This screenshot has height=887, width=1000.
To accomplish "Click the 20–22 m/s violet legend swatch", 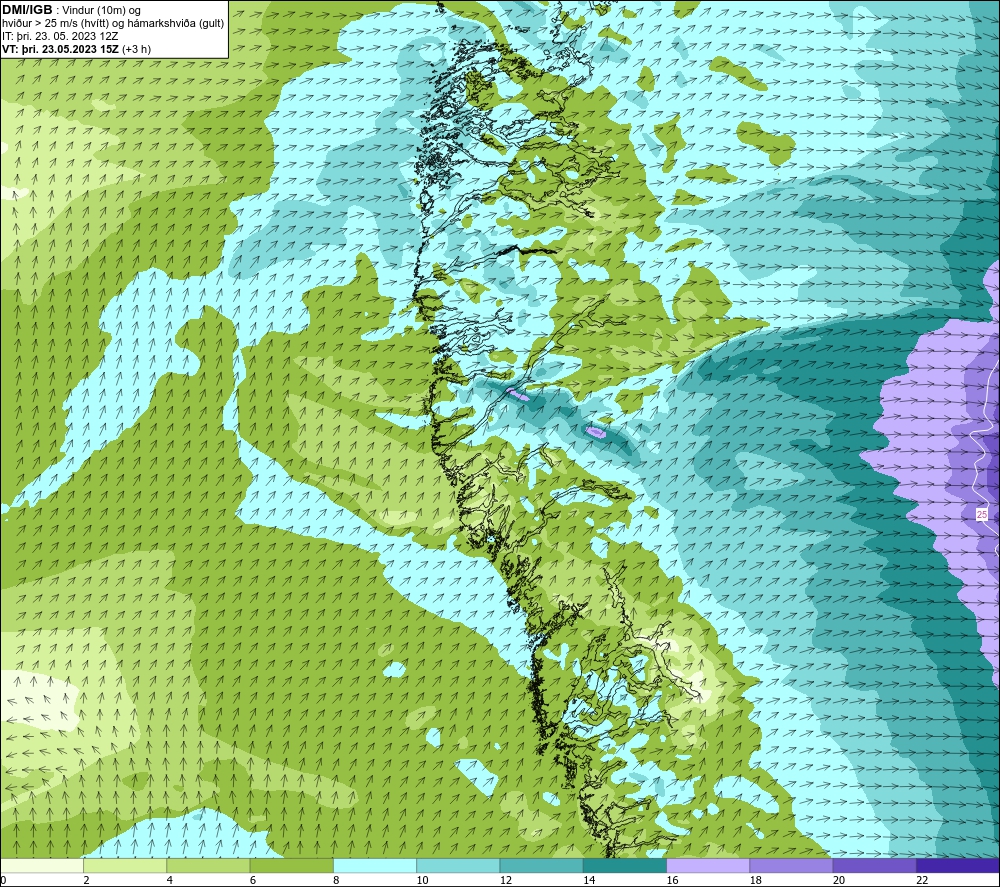I will coord(874,865).
